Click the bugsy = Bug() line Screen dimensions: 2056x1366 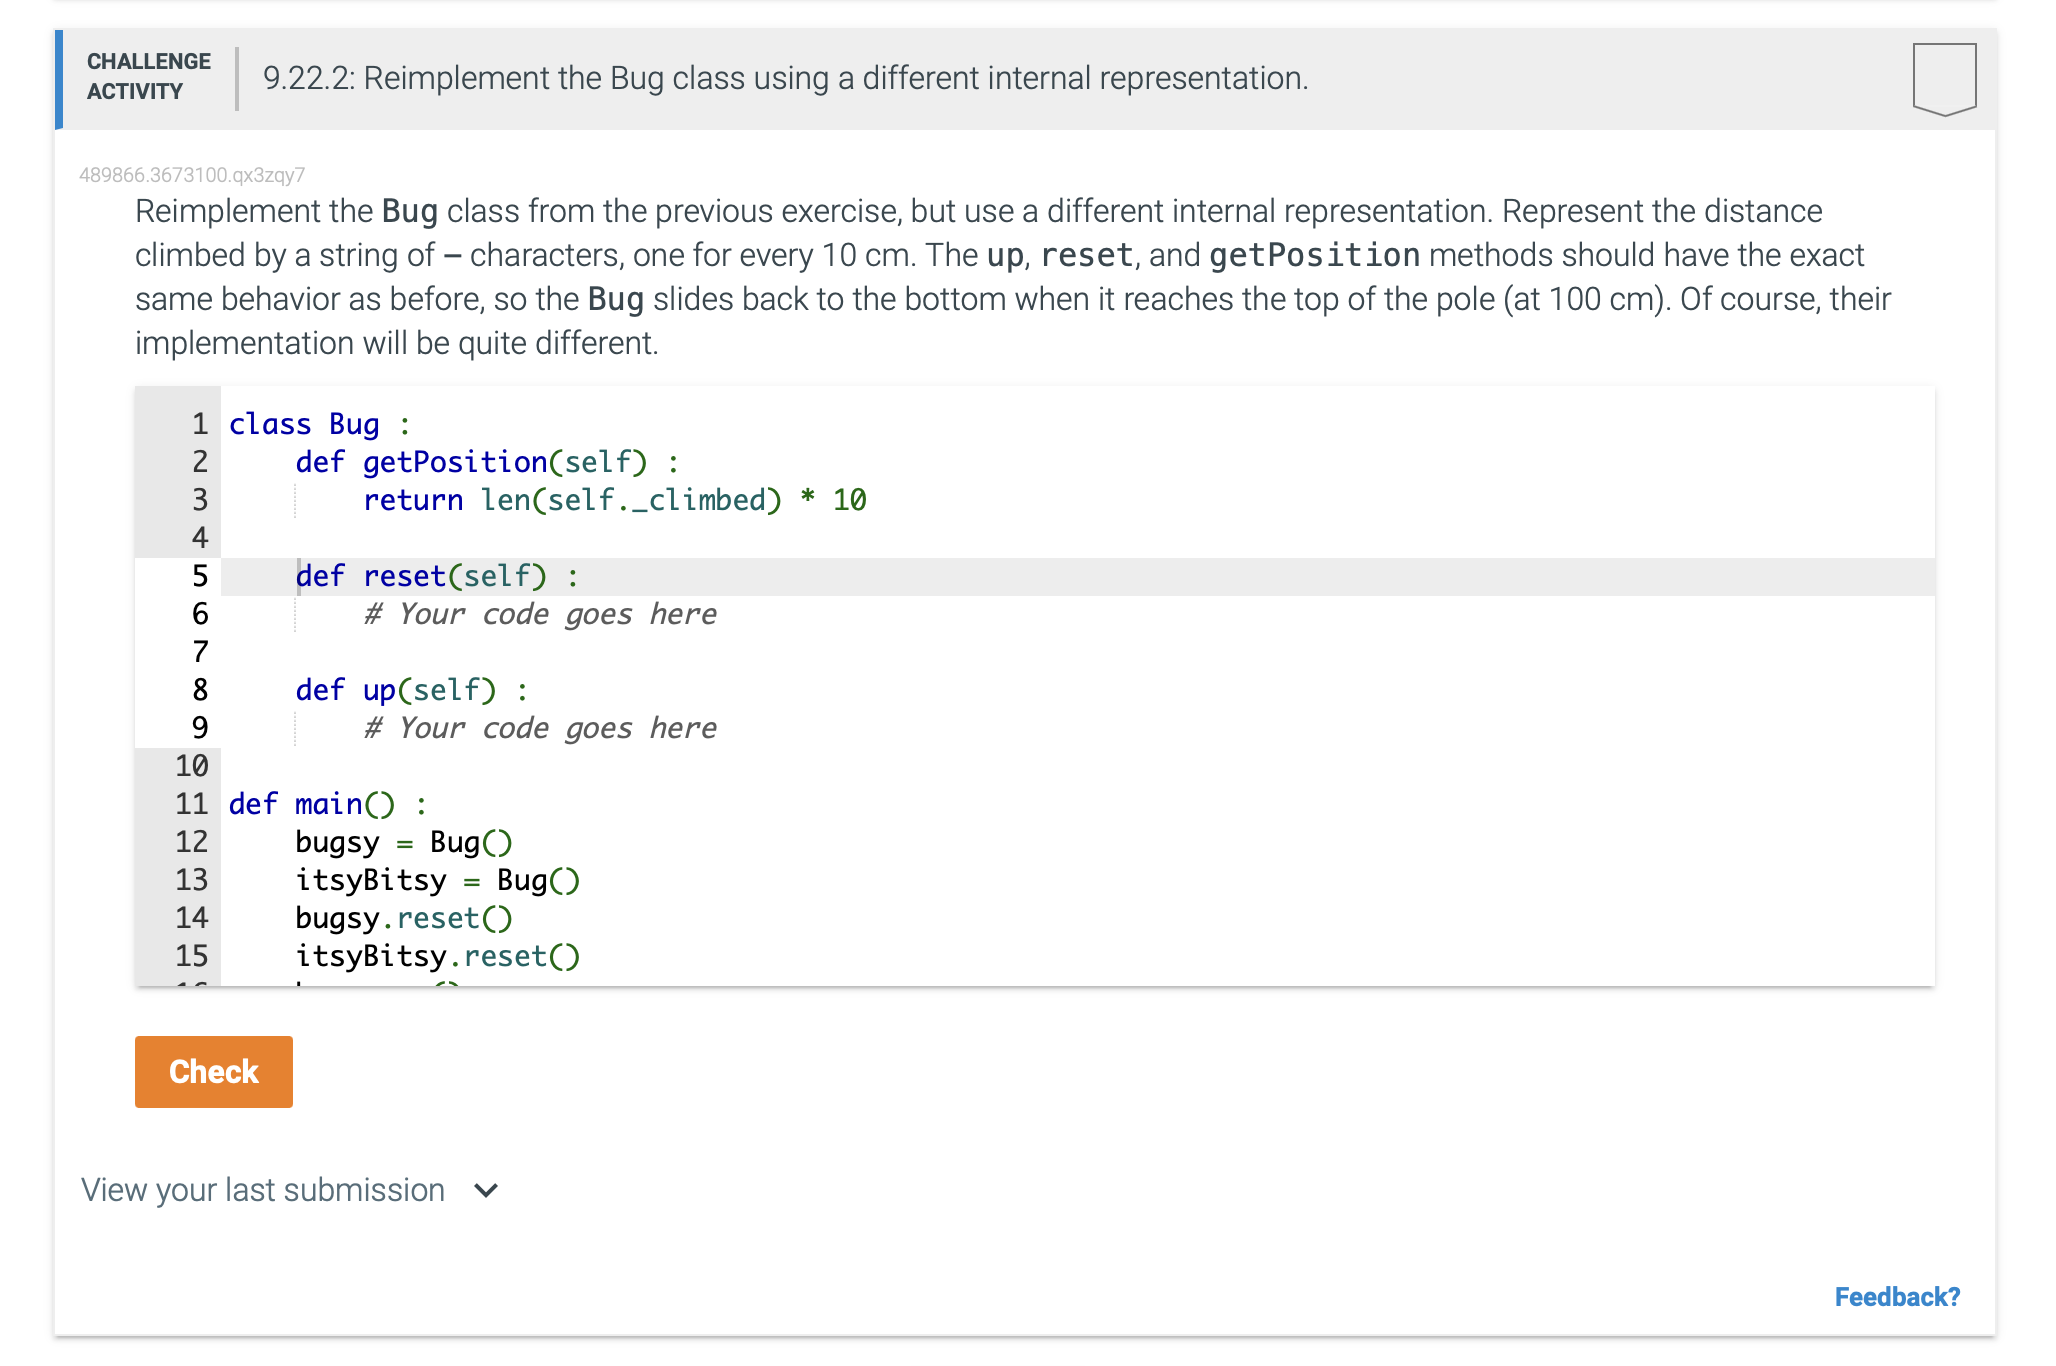(403, 842)
